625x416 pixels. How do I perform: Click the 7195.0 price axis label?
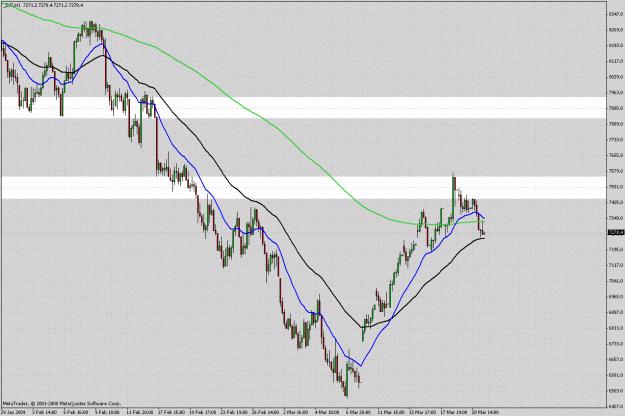click(x=616, y=249)
